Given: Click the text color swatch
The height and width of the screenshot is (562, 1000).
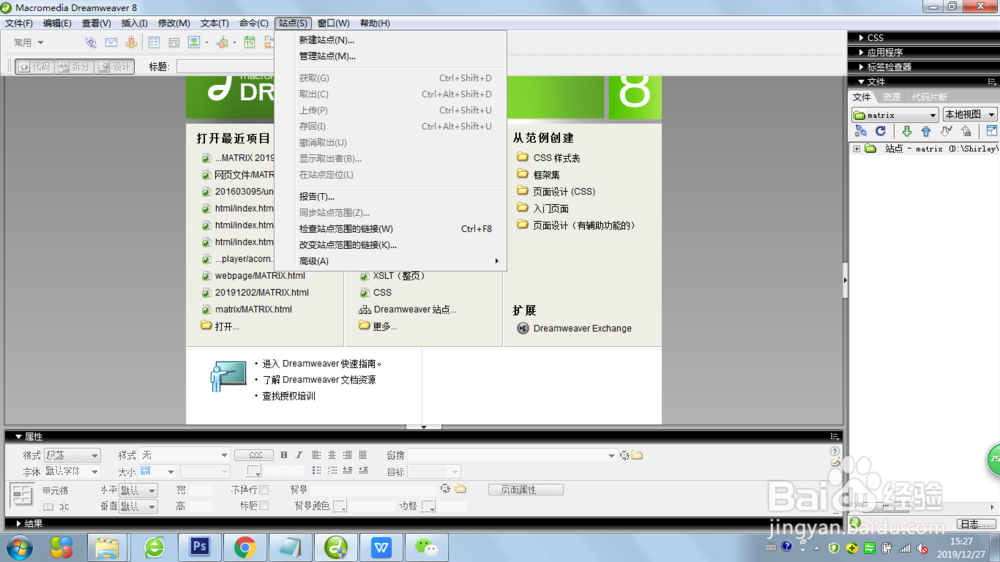Looking at the screenshot, I should [x=254, y=471].
